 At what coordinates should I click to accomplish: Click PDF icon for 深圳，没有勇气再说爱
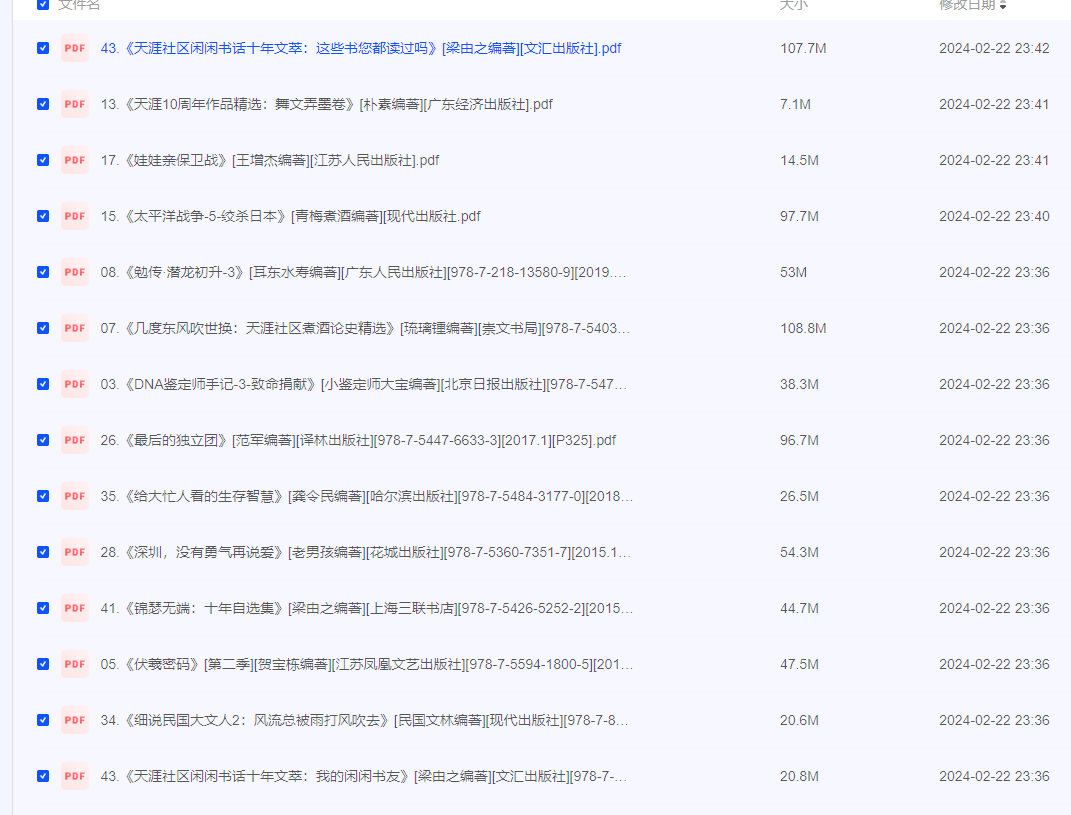[x=75, y=552]
